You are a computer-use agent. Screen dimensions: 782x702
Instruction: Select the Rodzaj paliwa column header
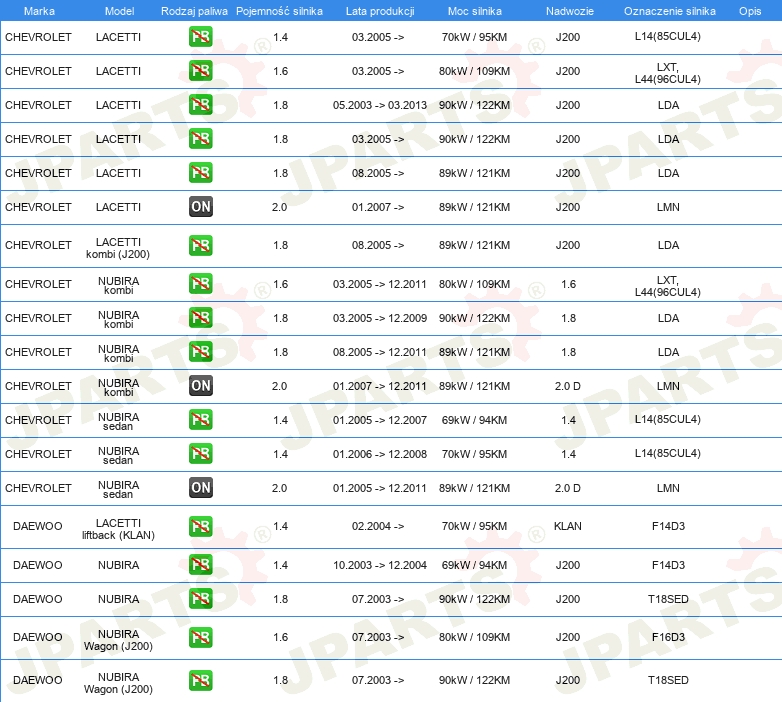point(194,10)
